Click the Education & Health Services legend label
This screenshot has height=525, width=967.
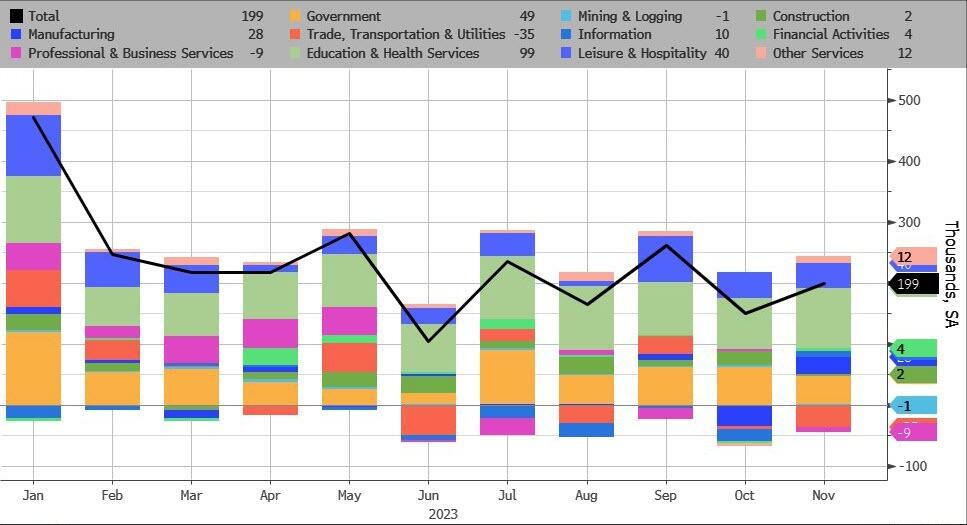pyautogui.click(x=392, y=53)
